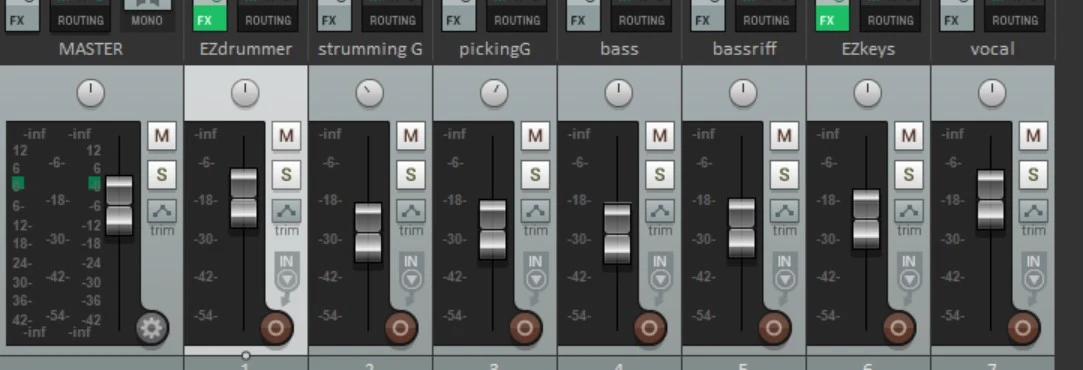Open bass track input IN menu

(660, 271)
